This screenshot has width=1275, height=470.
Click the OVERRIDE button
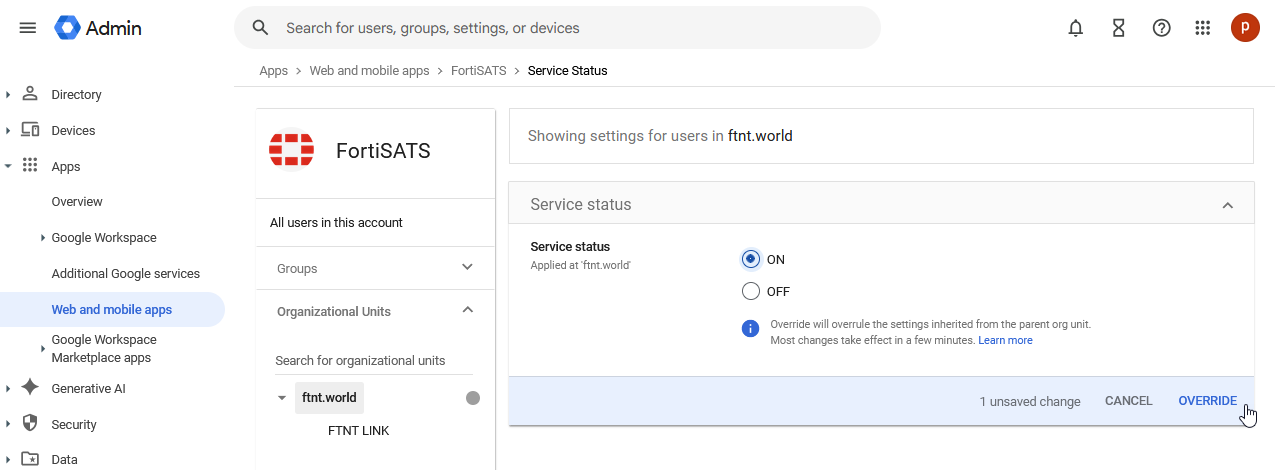pos(1207,401)
